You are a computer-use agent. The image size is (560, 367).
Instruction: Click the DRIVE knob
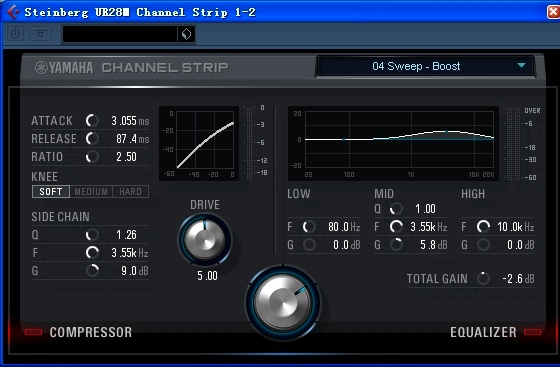click(205, 240)
